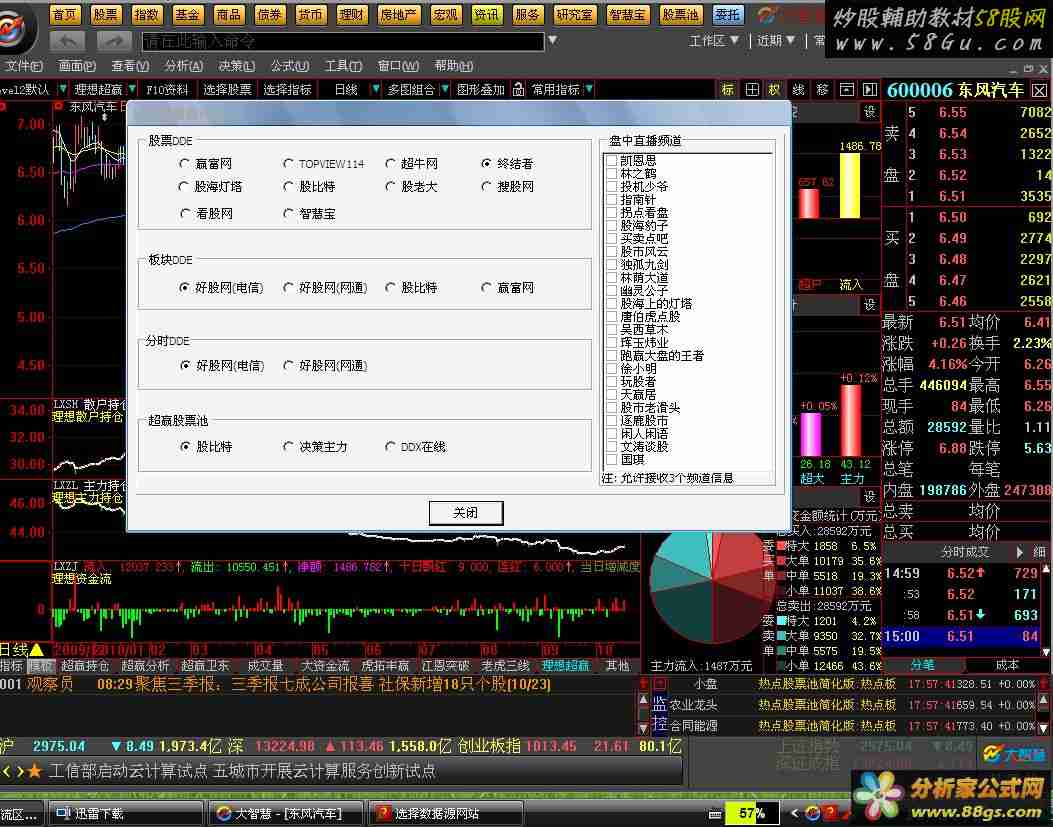Click the 选择指标 toolbar button
Screen dimensions: 1053x827
[x=287, y=89]
